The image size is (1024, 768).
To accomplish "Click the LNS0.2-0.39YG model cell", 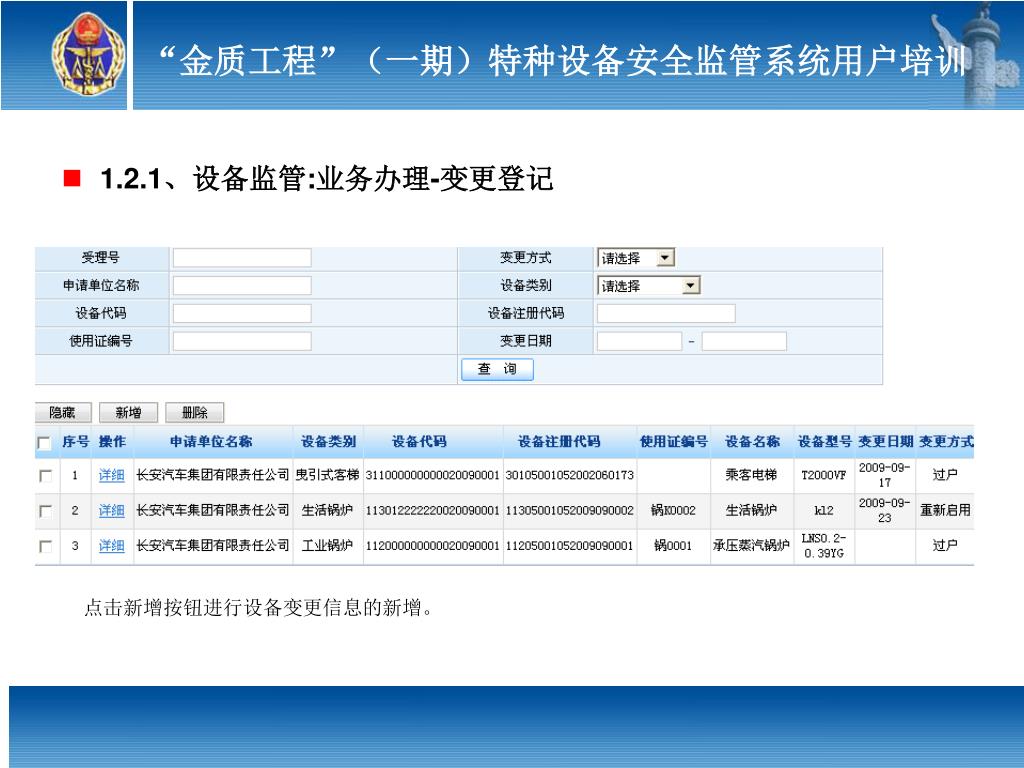I will pyautogui.click(x=824, y=546).
